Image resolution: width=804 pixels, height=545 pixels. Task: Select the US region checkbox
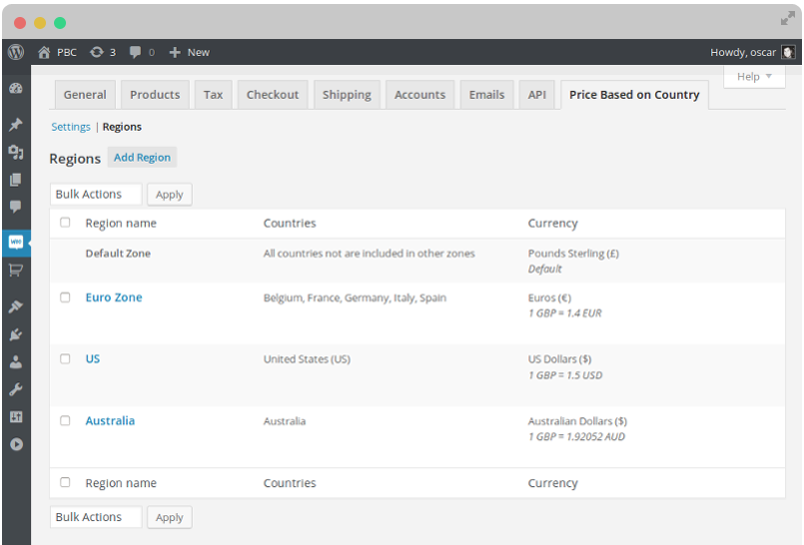point(65,359)
